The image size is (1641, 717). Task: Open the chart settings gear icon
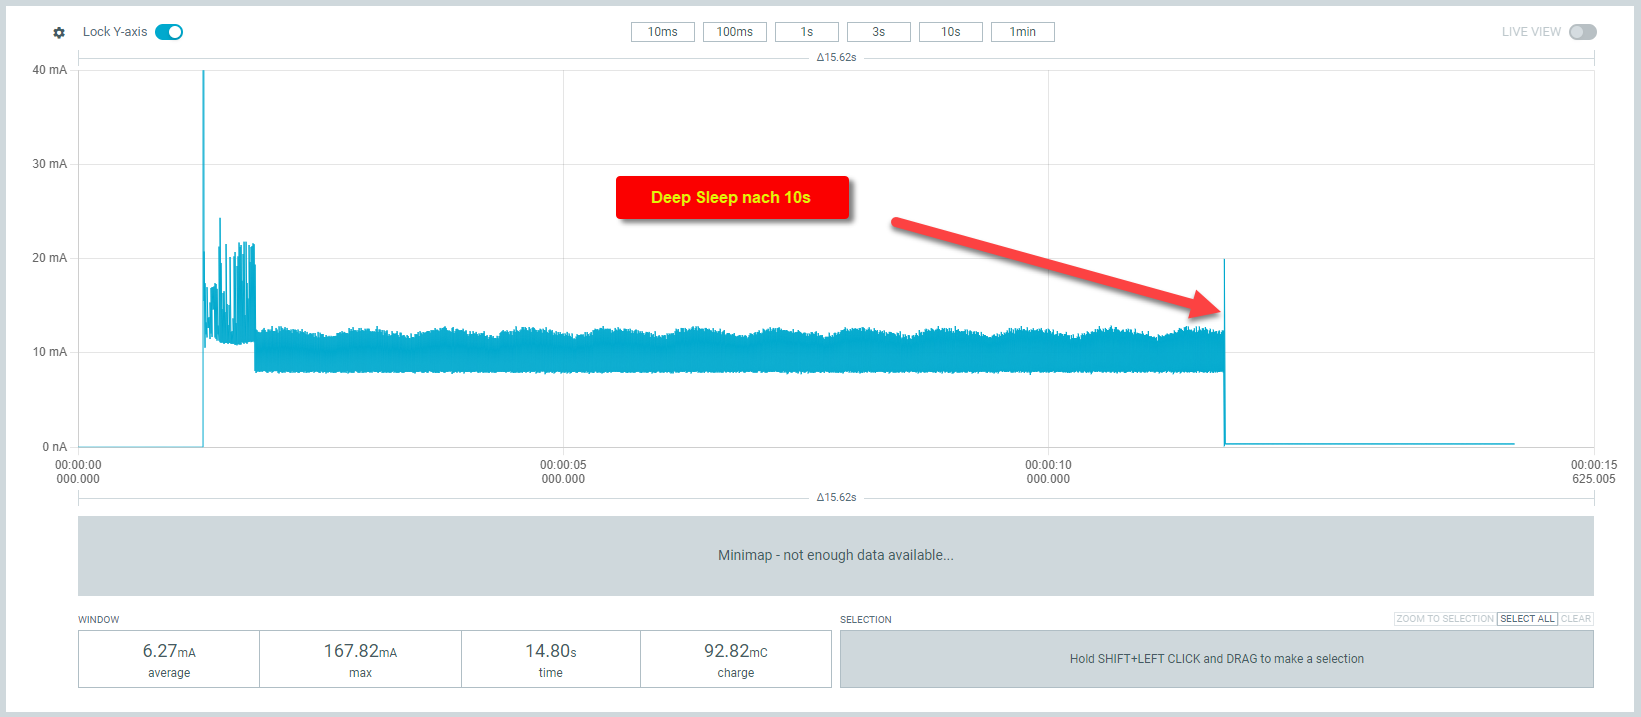59,33
